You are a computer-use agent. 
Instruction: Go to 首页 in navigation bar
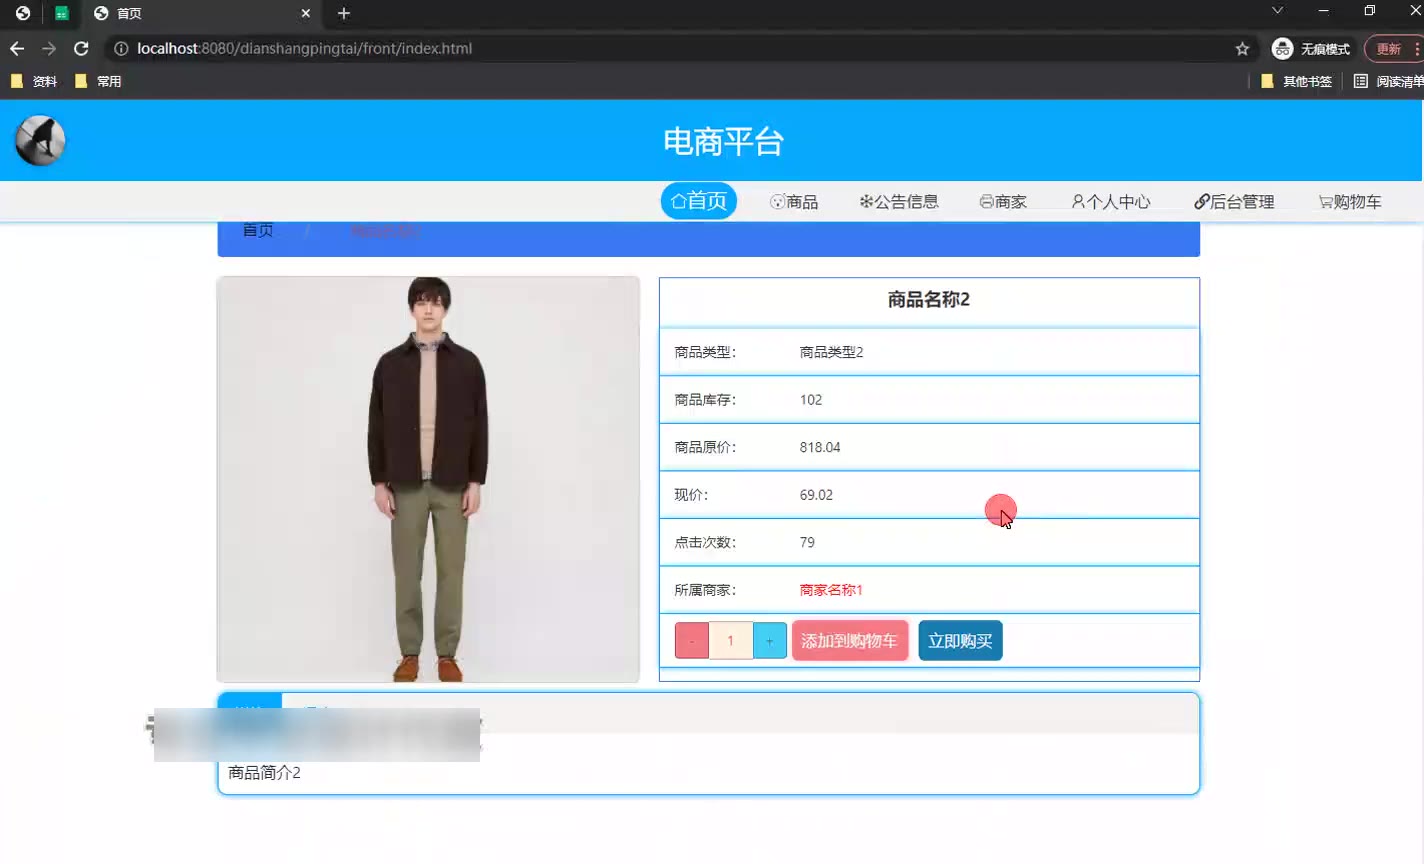pyautogui.click(x=698, y=201)
